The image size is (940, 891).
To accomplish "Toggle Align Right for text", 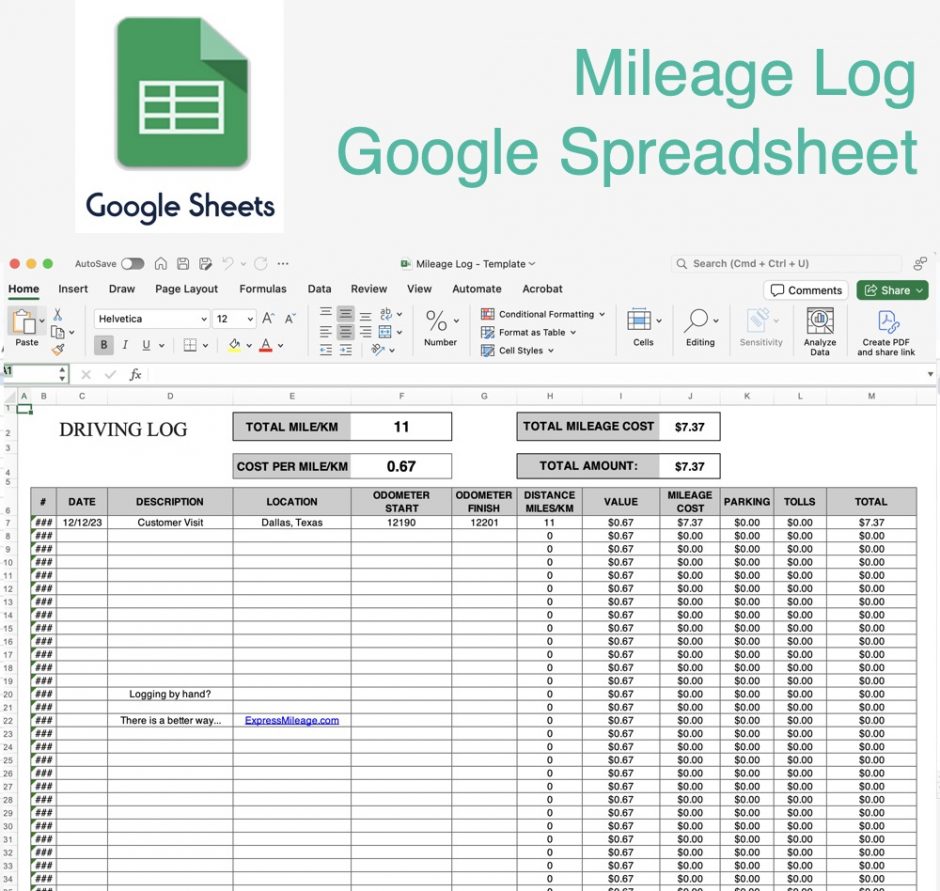I will click(x=365, y=332).
